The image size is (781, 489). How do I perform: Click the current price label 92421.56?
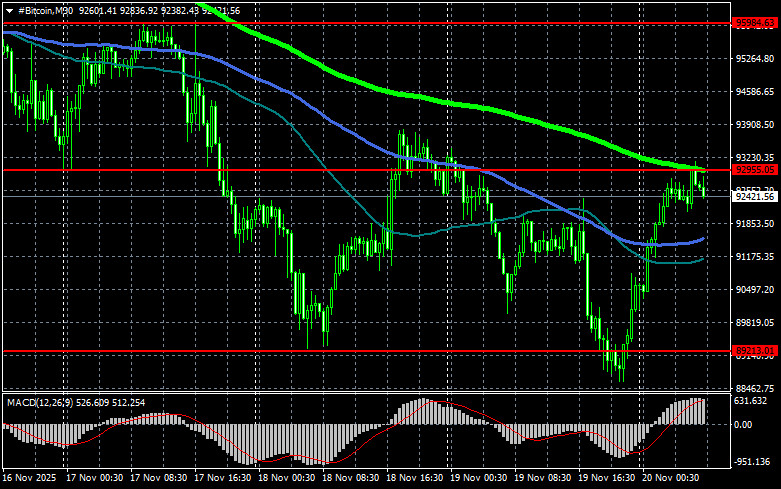(755, 197)
